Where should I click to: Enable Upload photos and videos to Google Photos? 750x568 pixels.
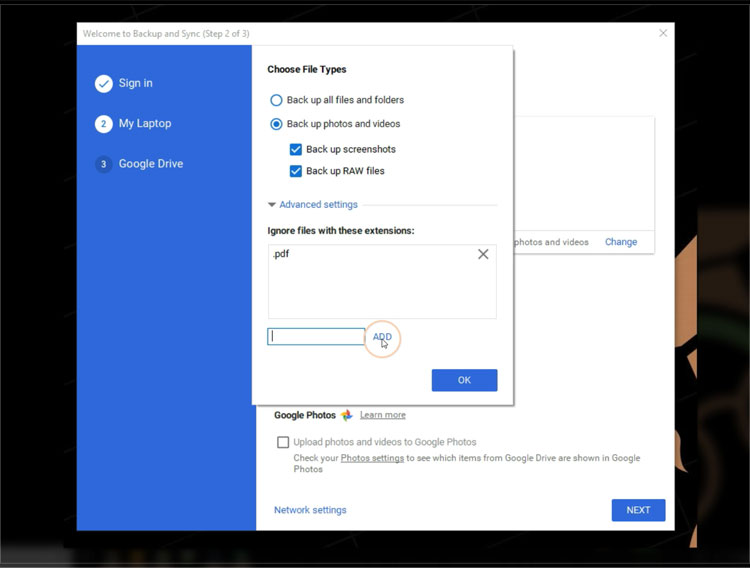pyautogui.click(x=283, y=442)
